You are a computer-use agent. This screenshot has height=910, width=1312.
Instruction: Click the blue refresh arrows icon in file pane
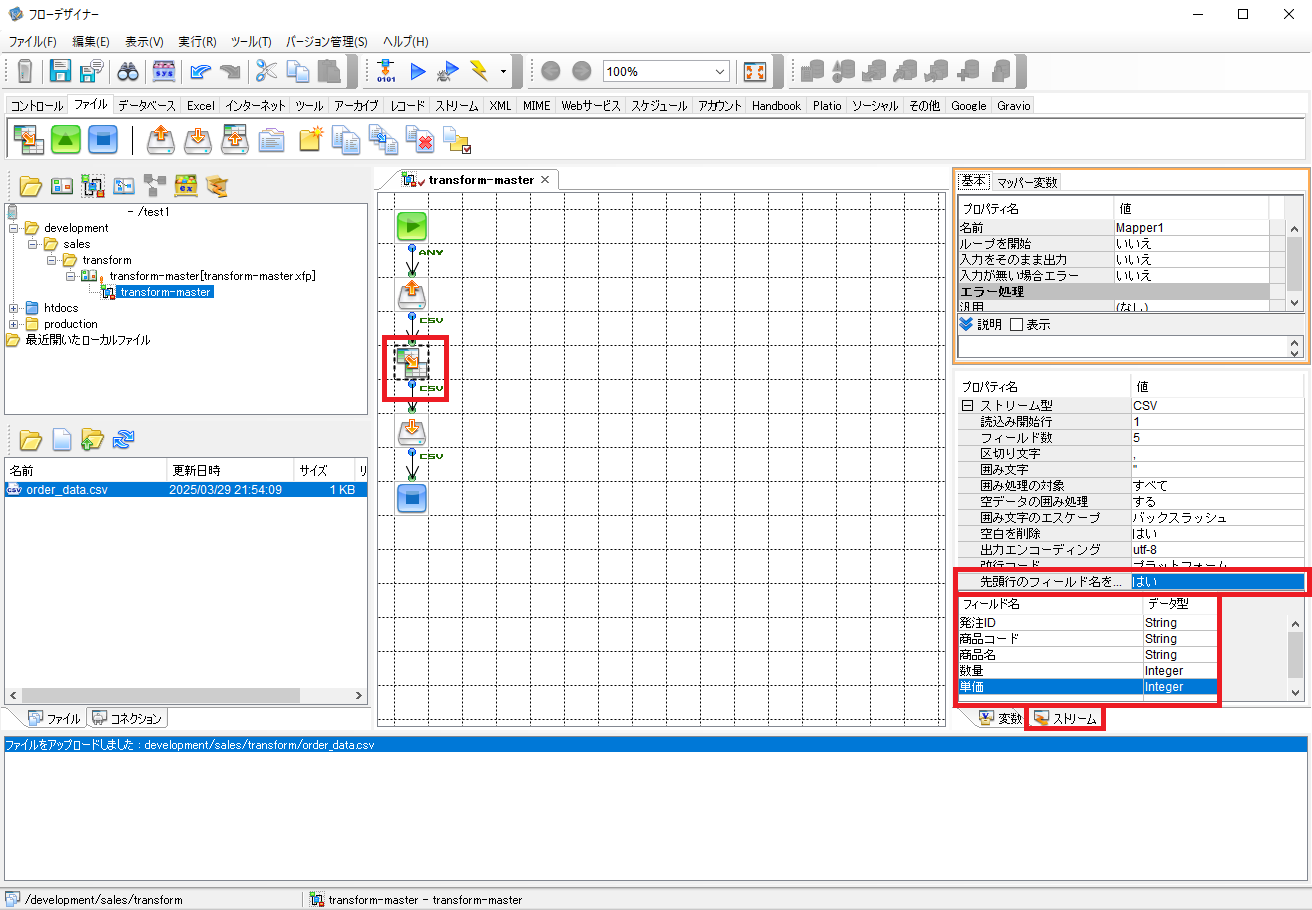(x=124, y=439)
